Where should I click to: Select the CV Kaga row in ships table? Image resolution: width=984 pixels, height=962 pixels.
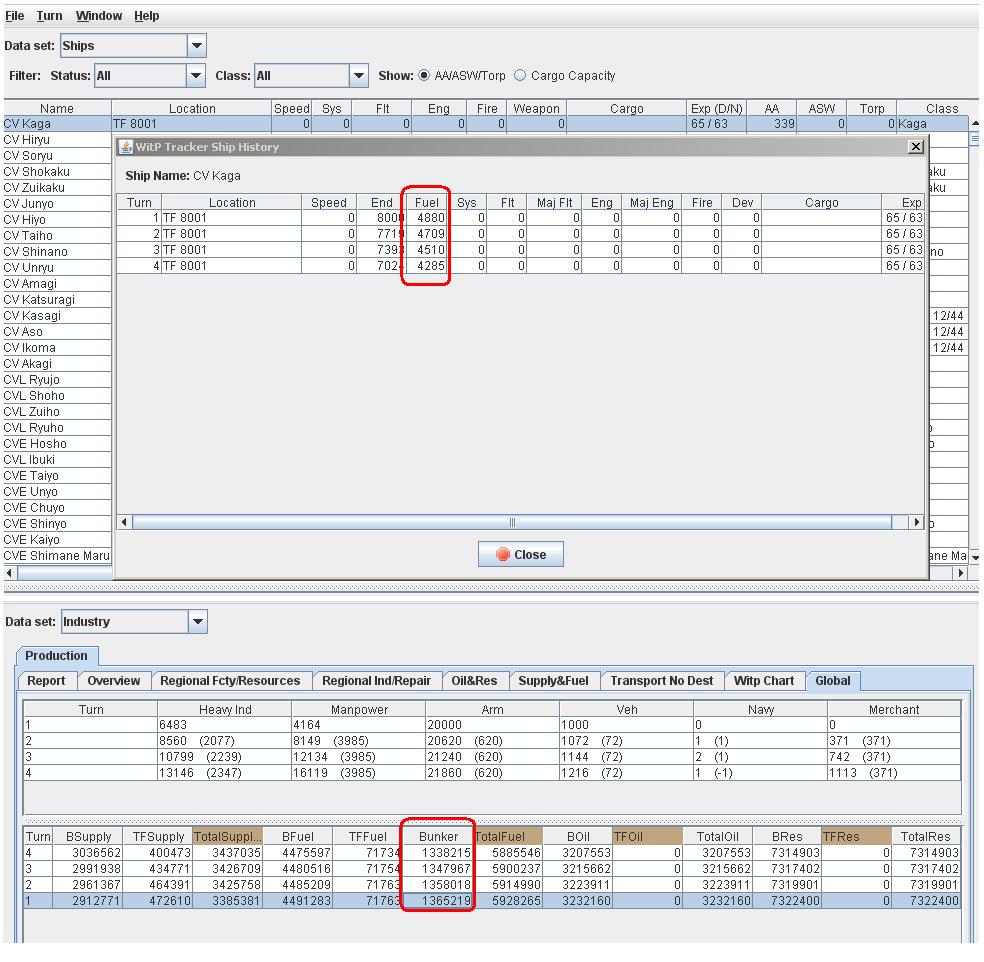[487, 124]
